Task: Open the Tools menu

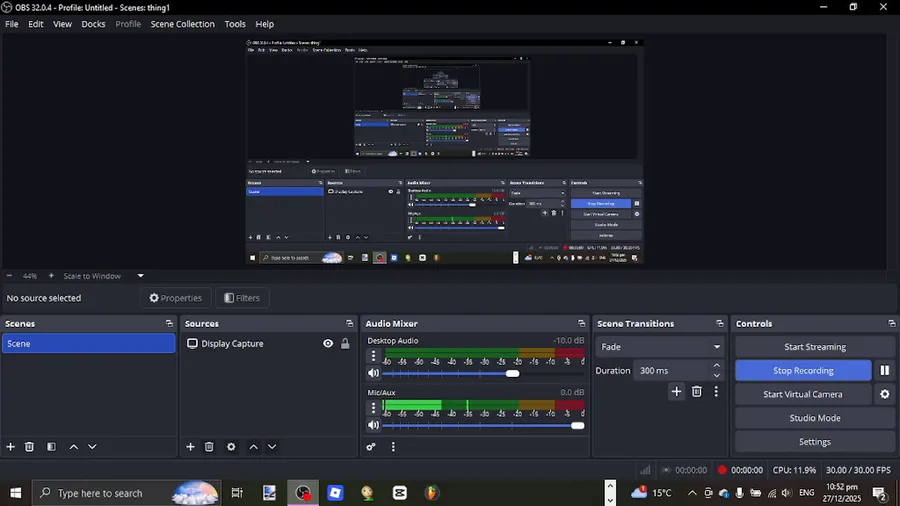Action: (x=235, y=24)
